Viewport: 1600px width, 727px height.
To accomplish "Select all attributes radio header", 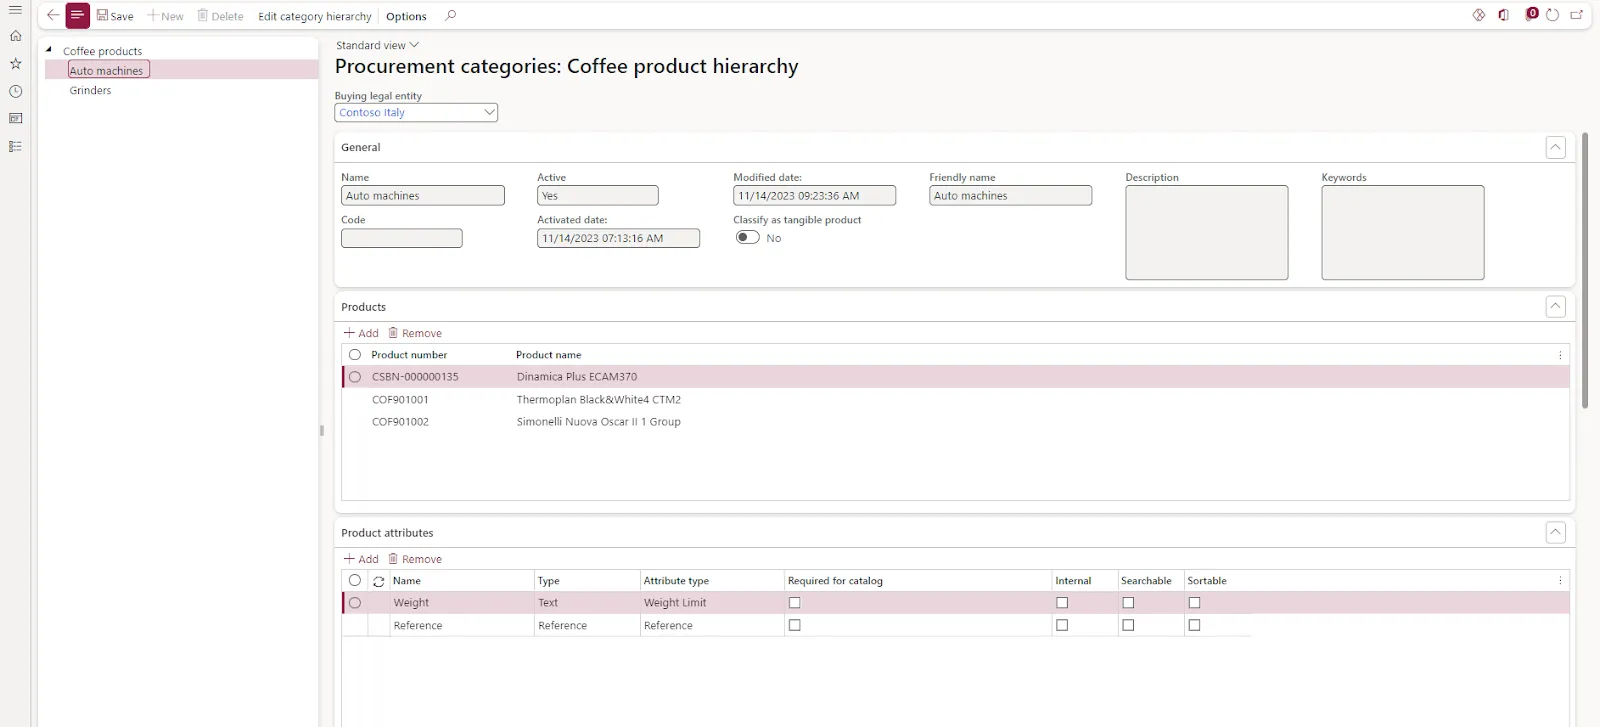I will [355, 581].
